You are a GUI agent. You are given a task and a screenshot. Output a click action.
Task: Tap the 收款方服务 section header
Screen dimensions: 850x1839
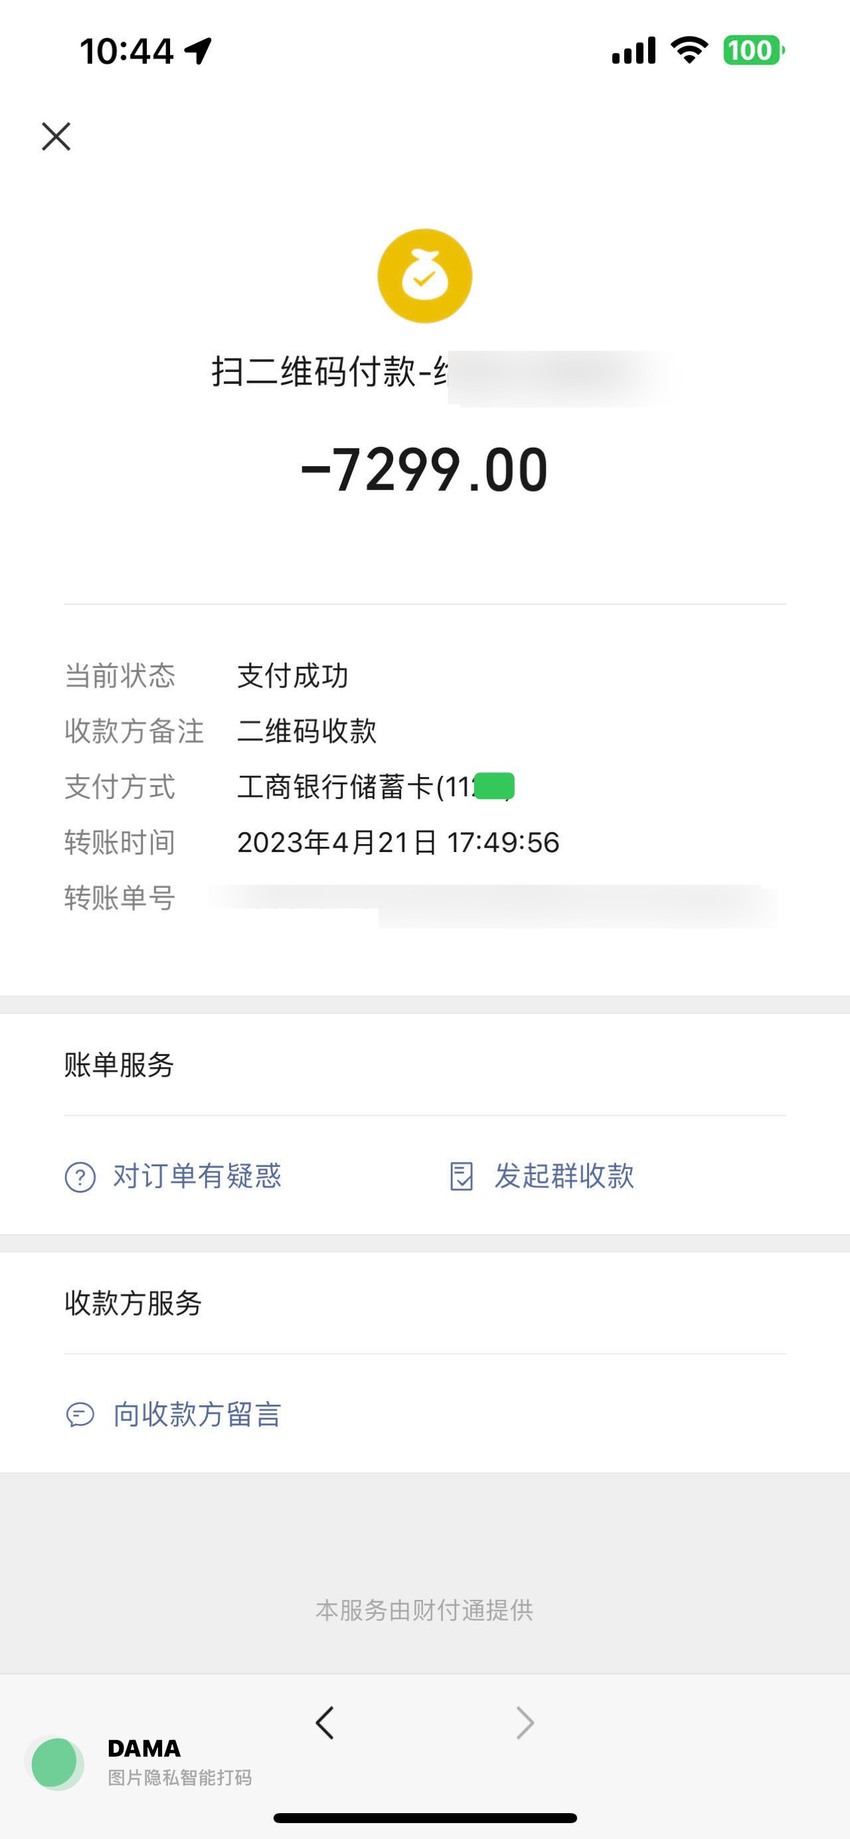[x=133, y=1303]
